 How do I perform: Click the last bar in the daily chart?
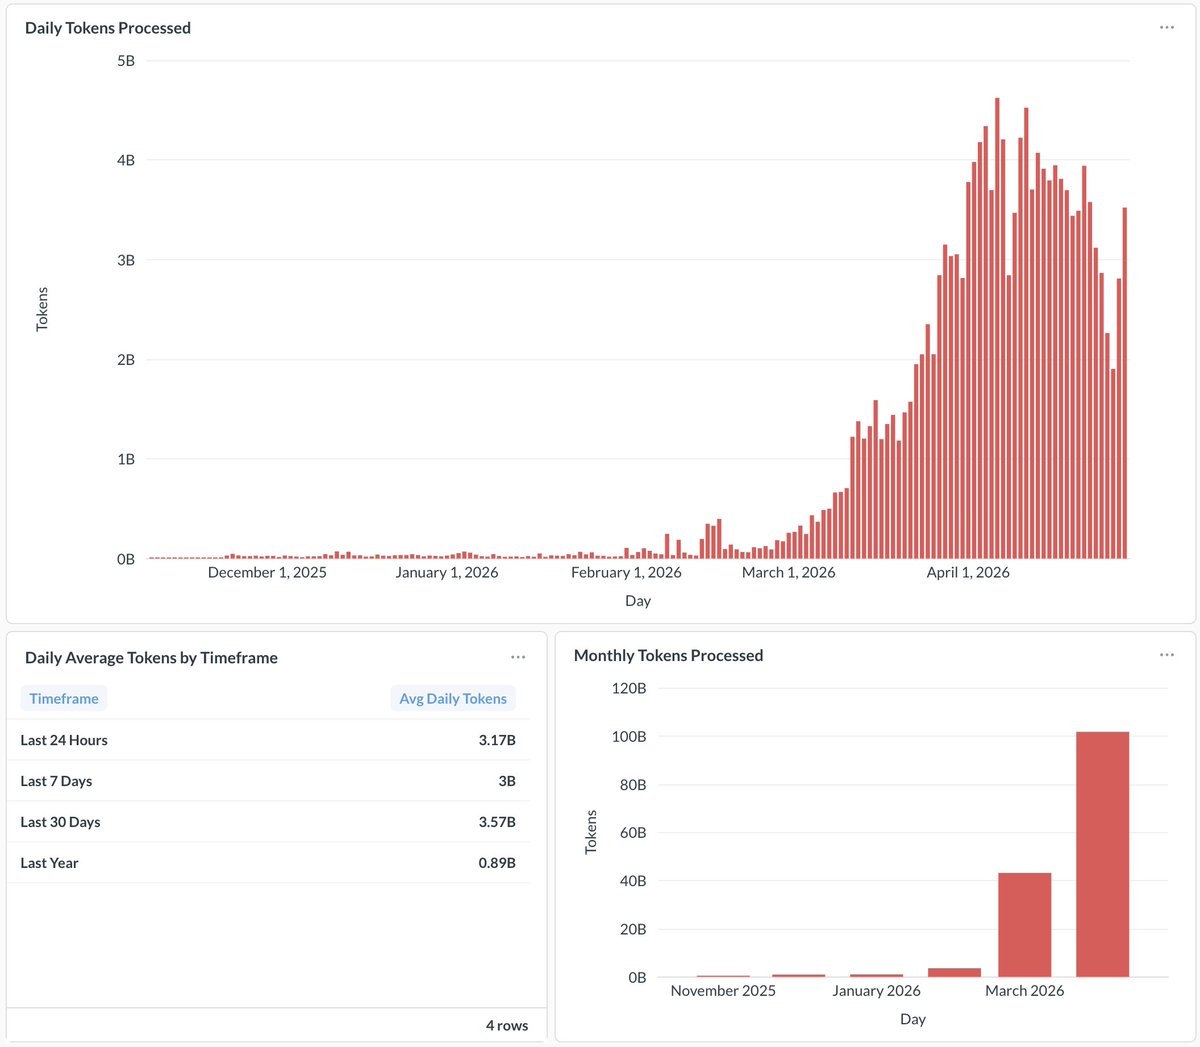(1125, 383)
